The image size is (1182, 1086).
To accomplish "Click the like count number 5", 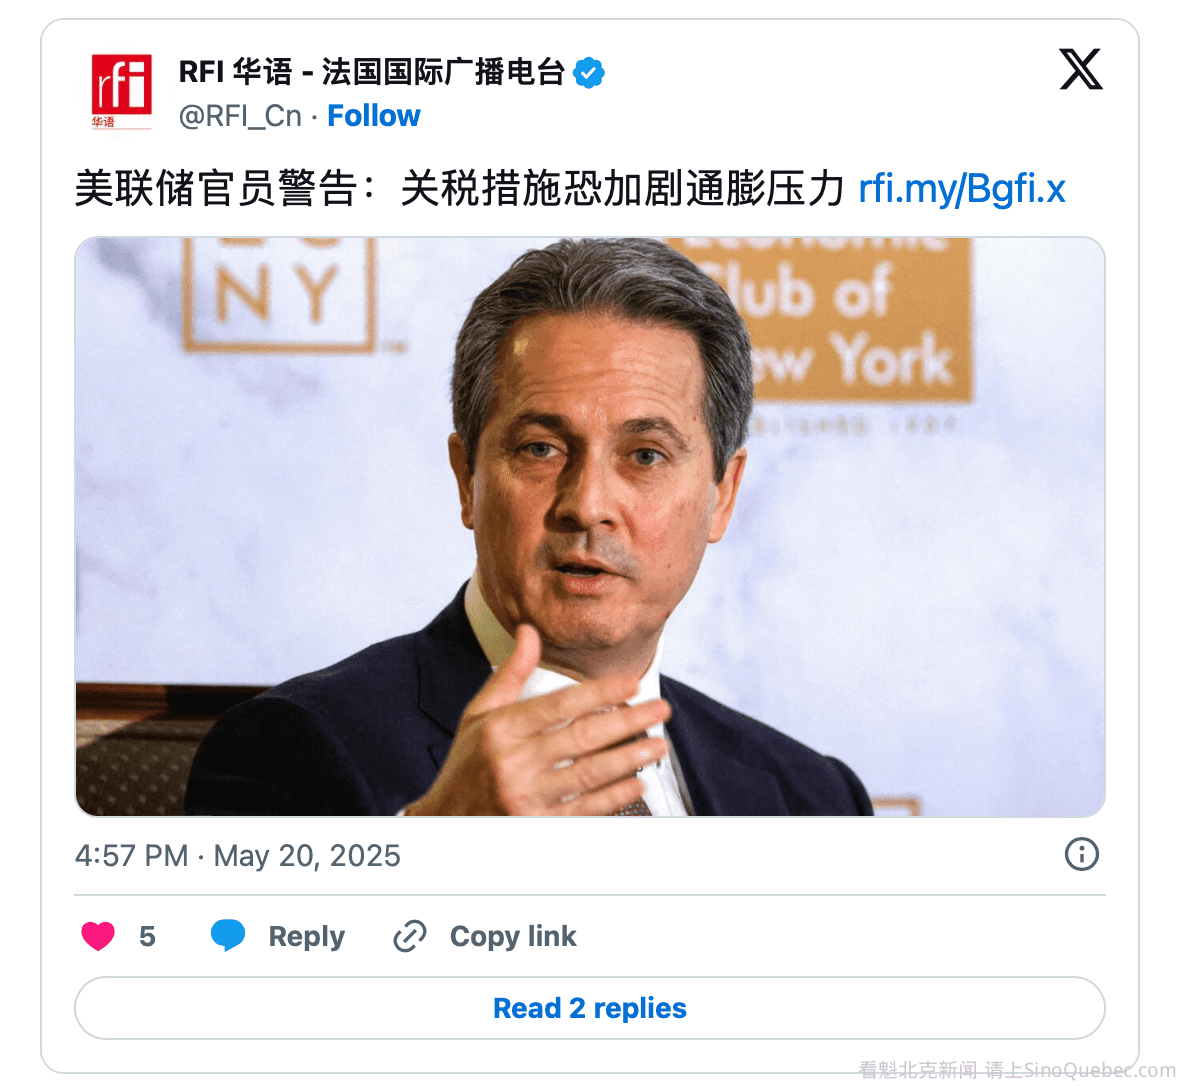I will [x=147, y=936].
